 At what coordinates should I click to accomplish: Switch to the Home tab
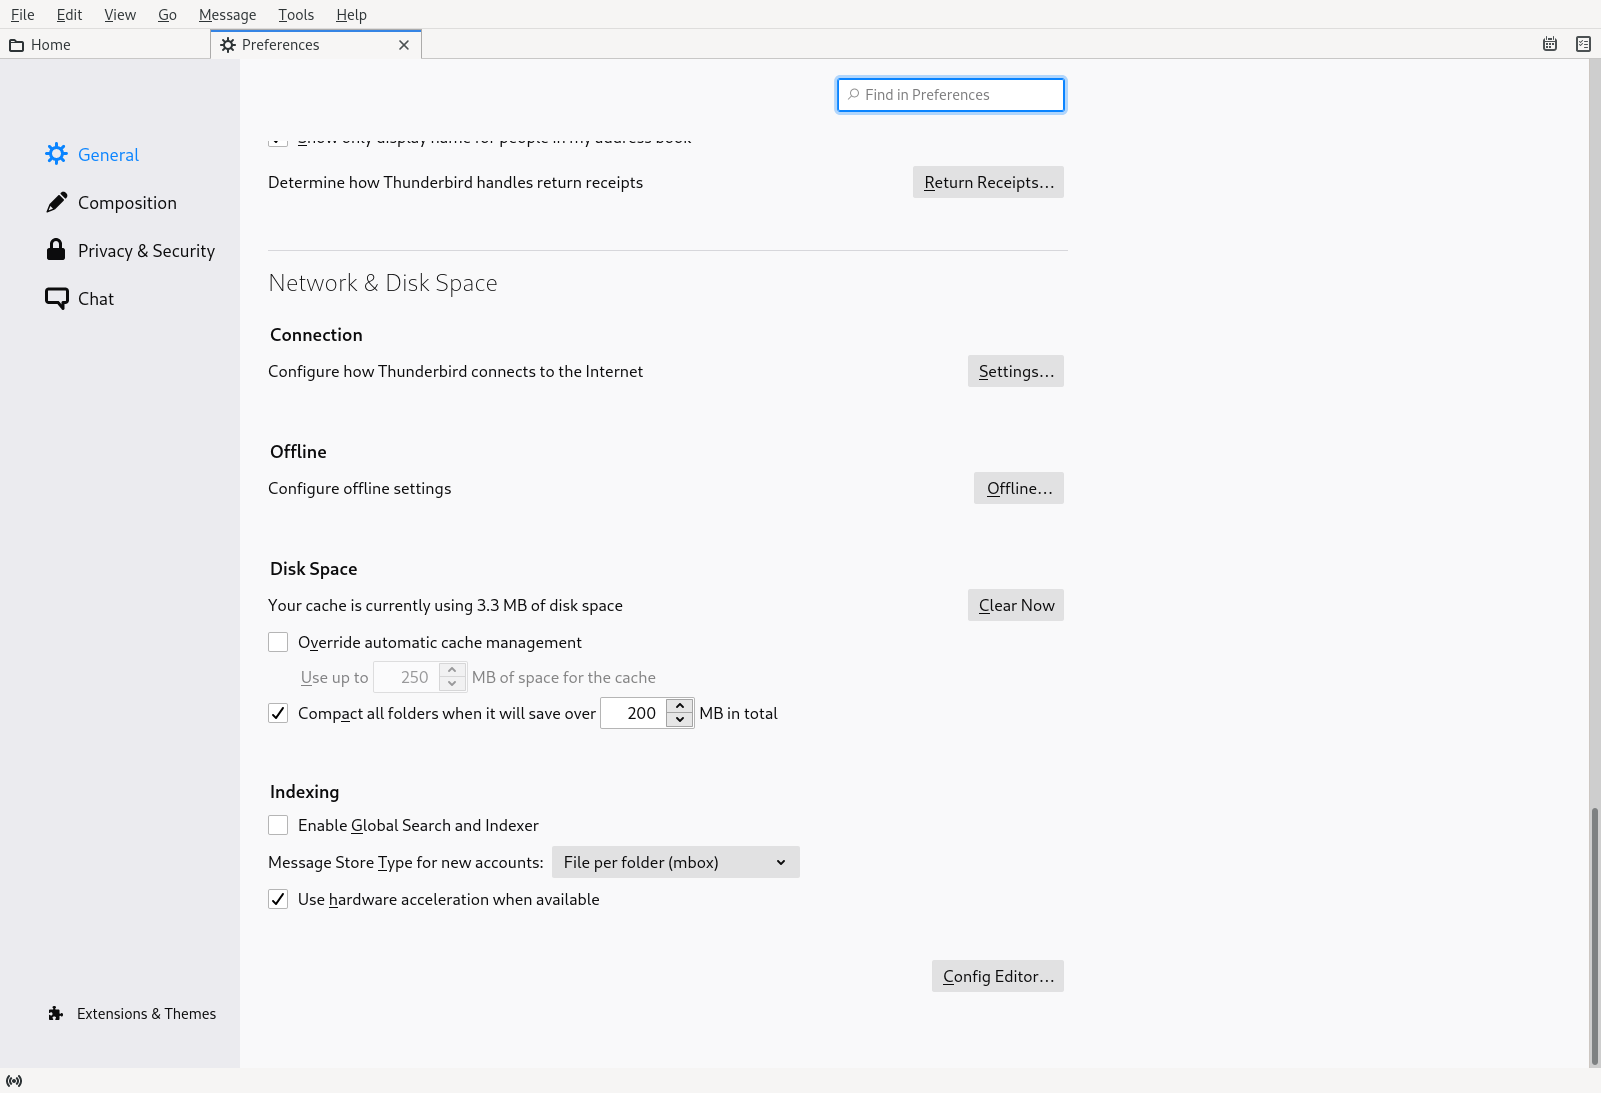(x=50, y=45)
